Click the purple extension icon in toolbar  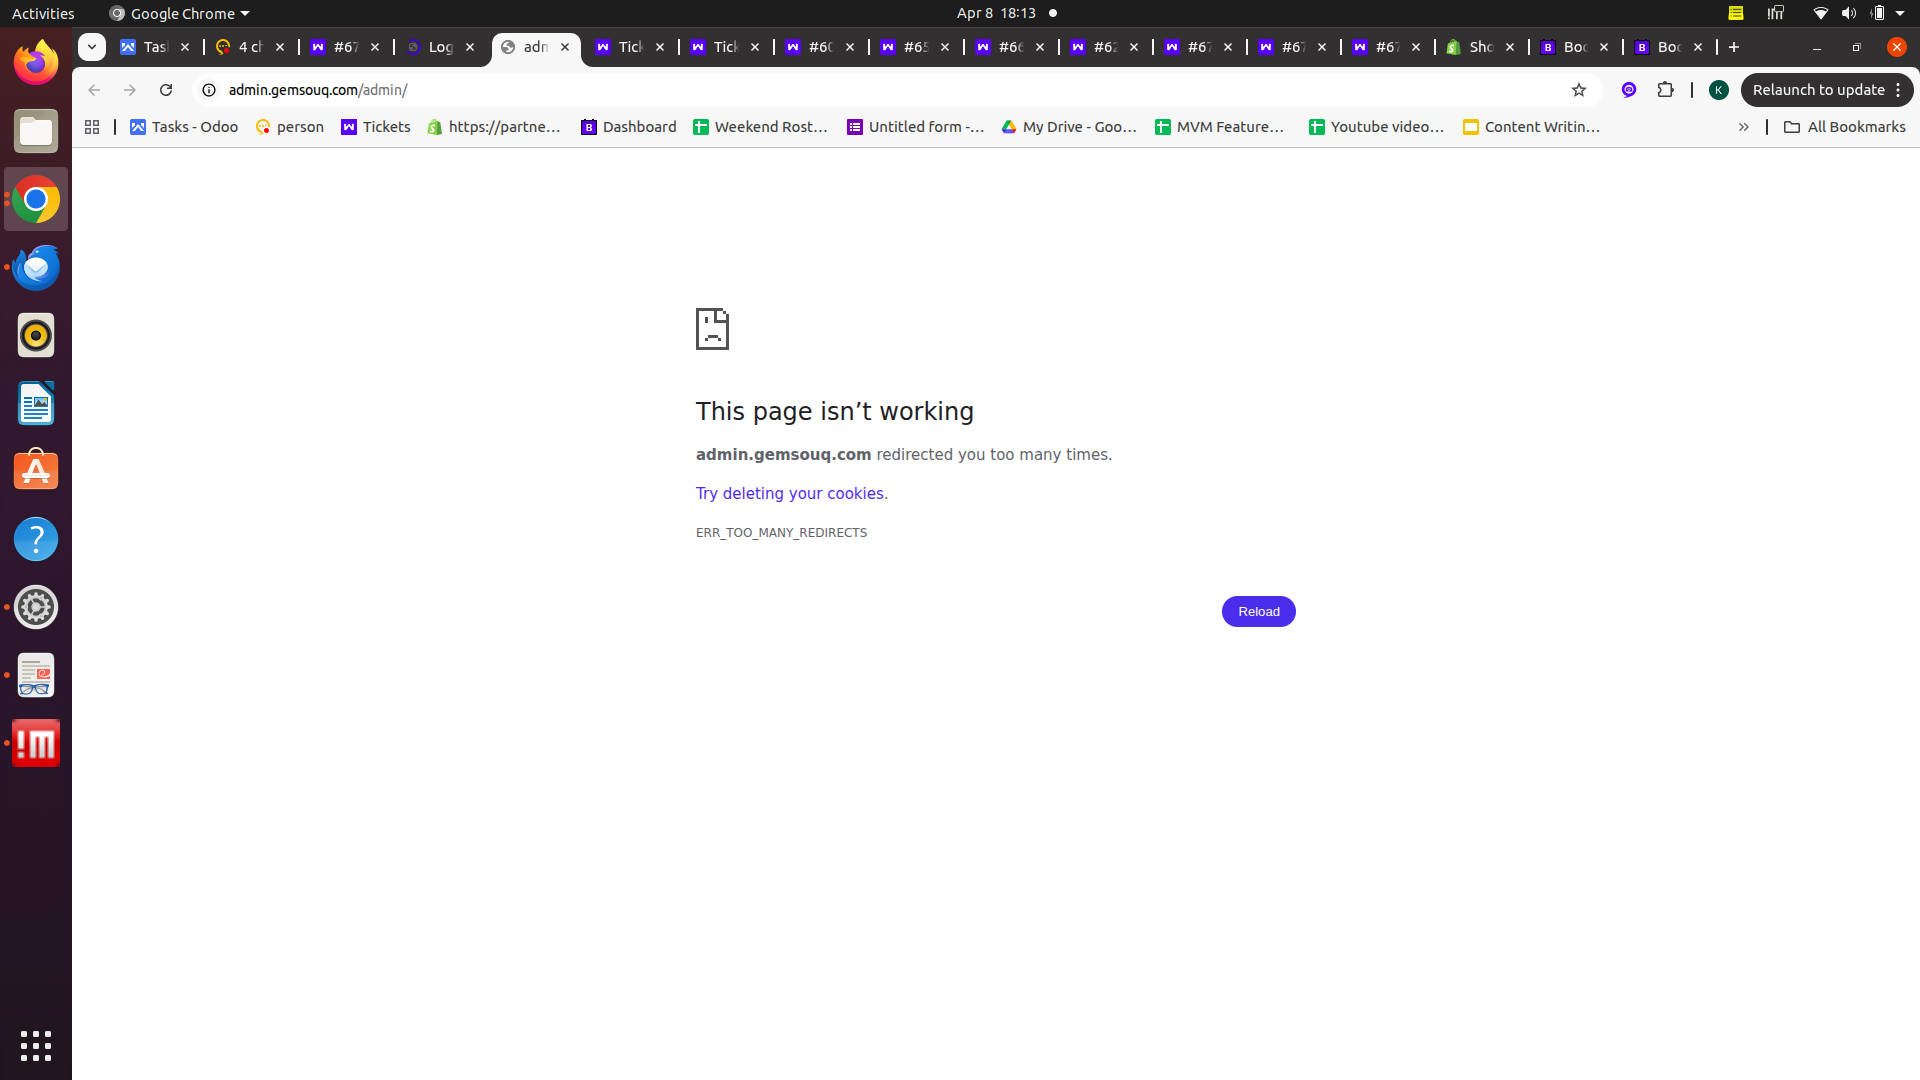1629,90
